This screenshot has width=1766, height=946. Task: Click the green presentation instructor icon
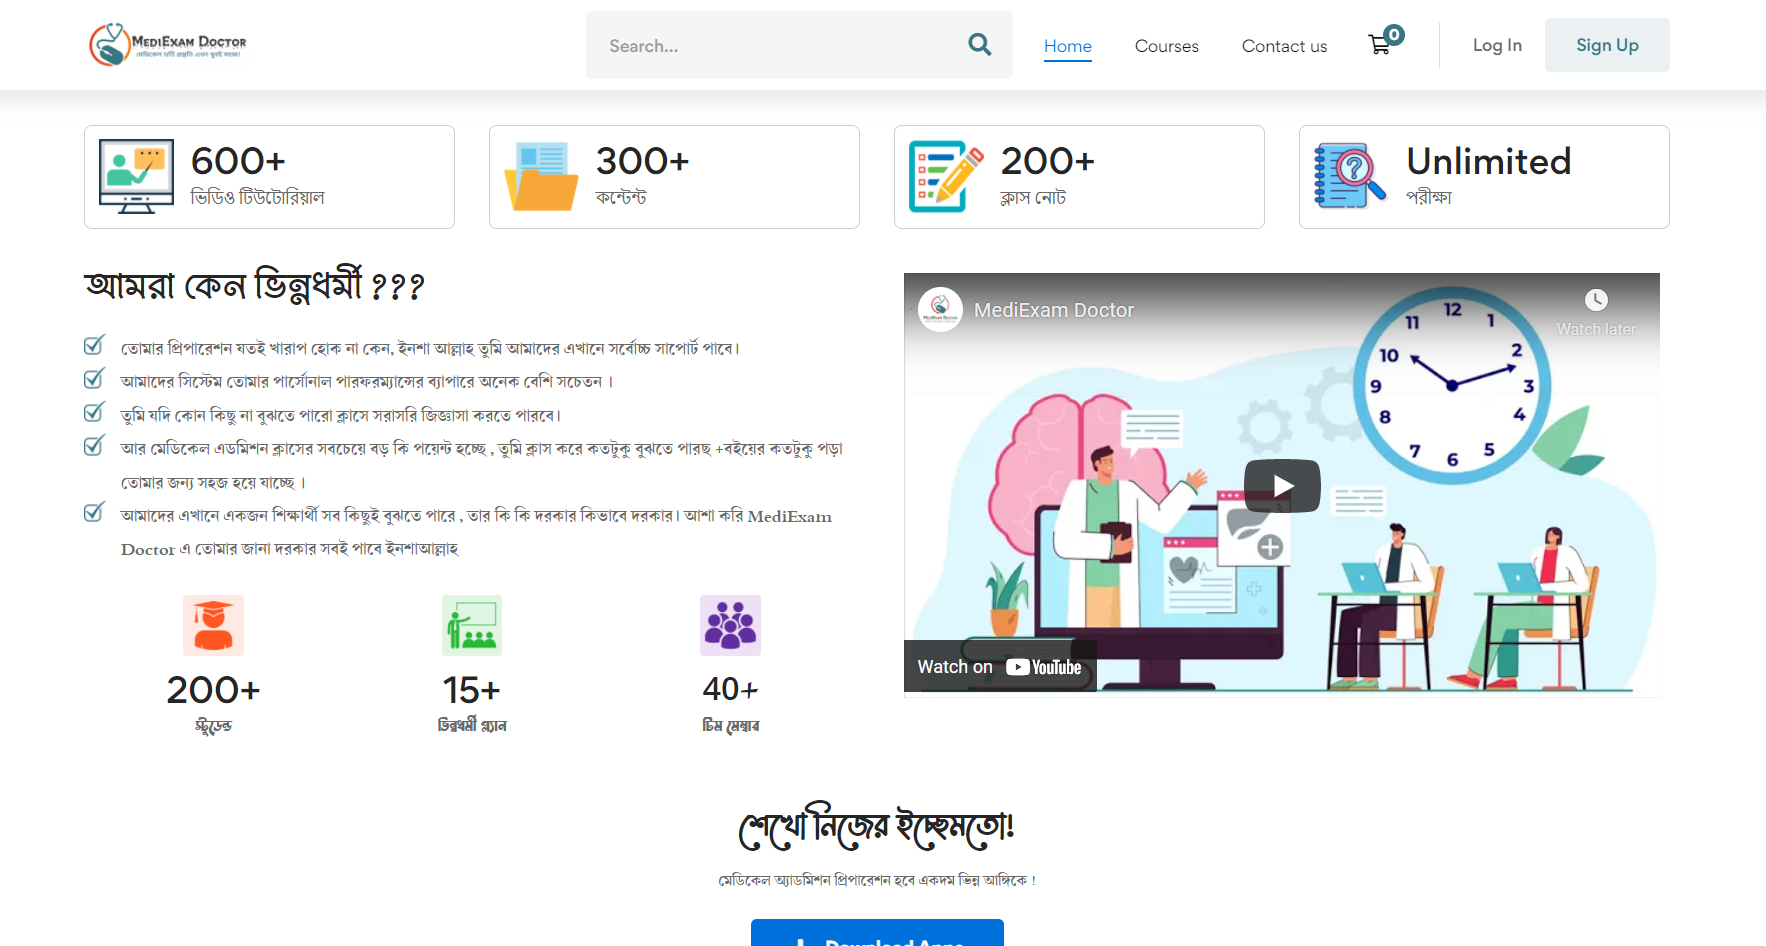471,625
